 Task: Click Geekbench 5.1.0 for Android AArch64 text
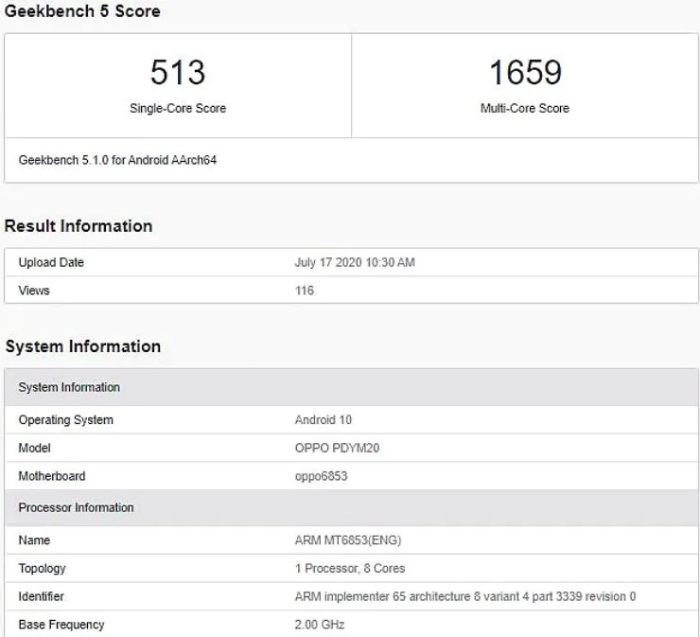tap(118, 160)
